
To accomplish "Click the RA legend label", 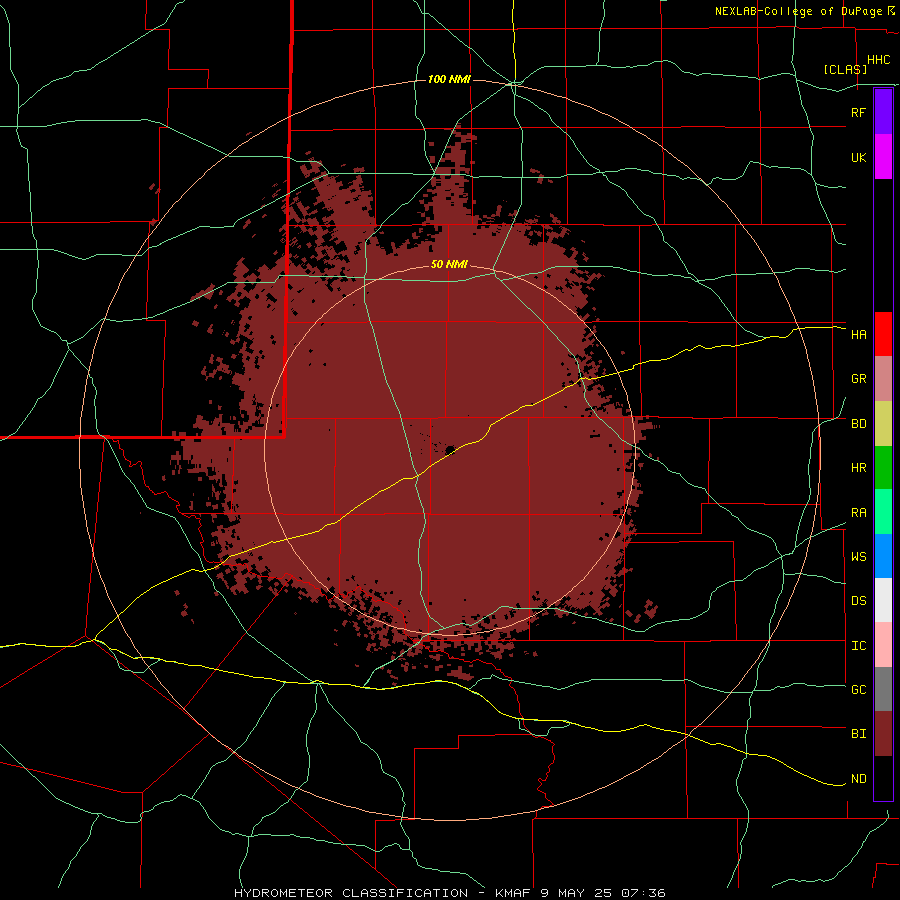I will pyautogui.click(x=858, y=513).
